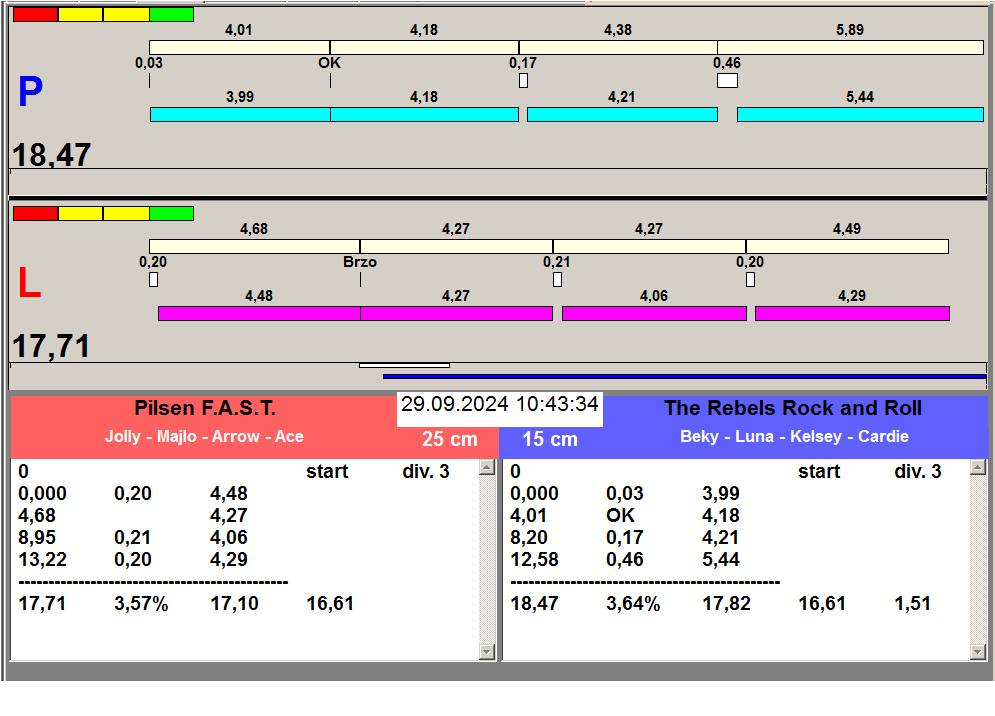Click the 25 cm jump height label
The height and width of the screenshot is (716, 995).
449,439
